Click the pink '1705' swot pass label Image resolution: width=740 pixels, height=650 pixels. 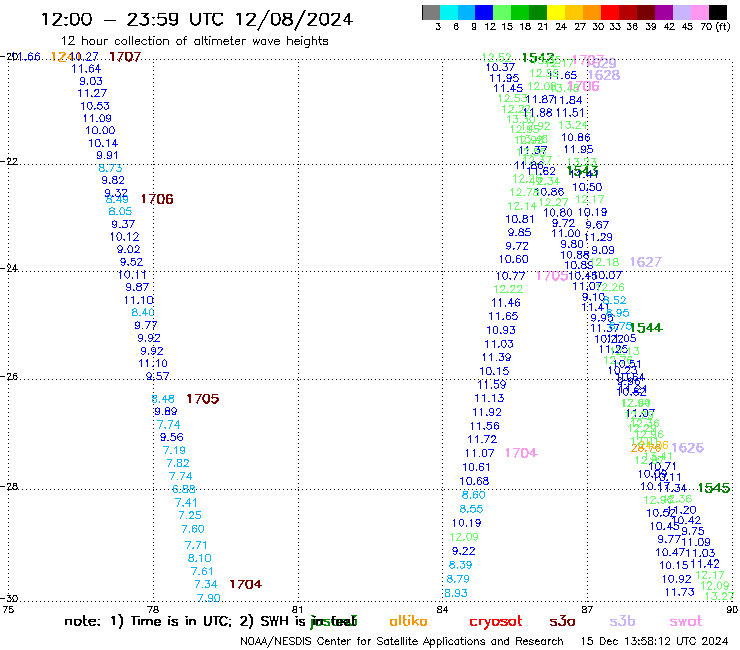coord(552,276)
